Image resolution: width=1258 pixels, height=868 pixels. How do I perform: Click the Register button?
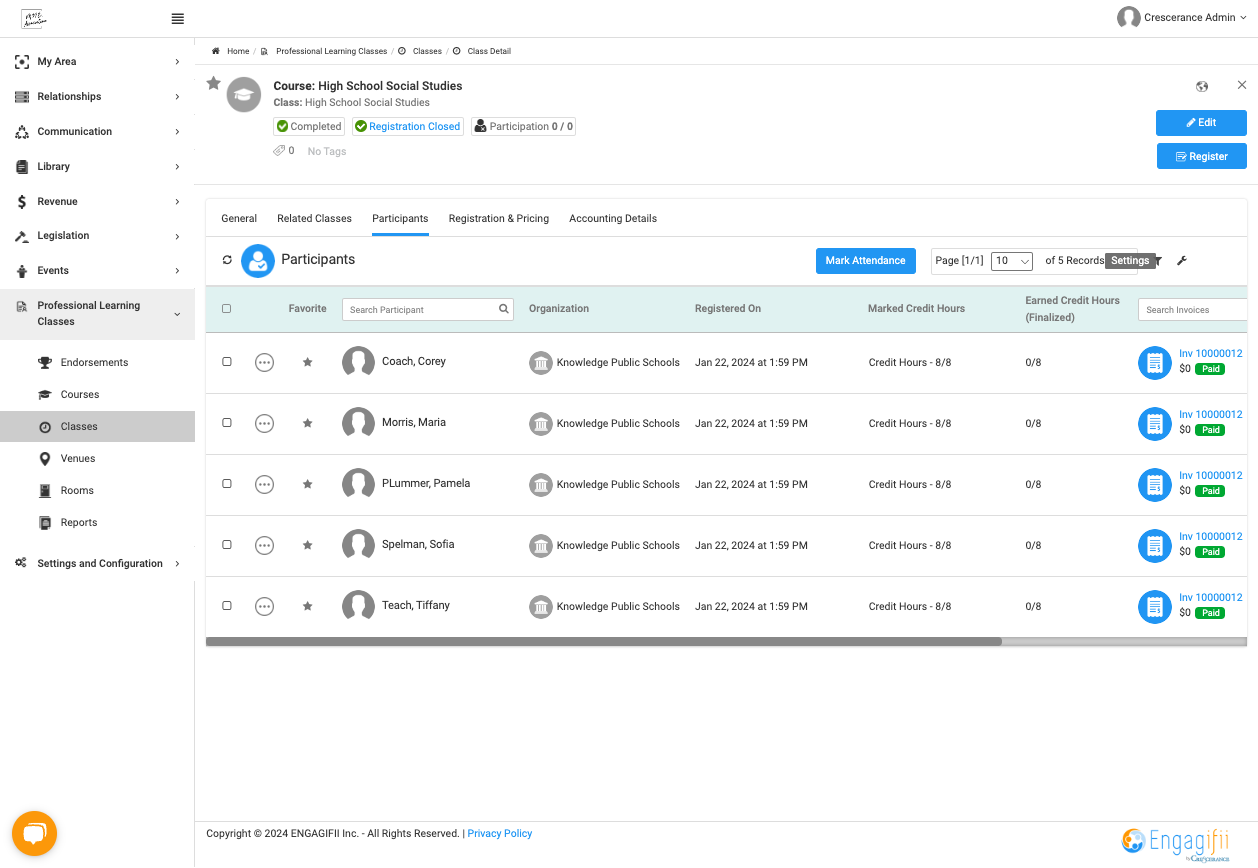tap(1201, 157)
